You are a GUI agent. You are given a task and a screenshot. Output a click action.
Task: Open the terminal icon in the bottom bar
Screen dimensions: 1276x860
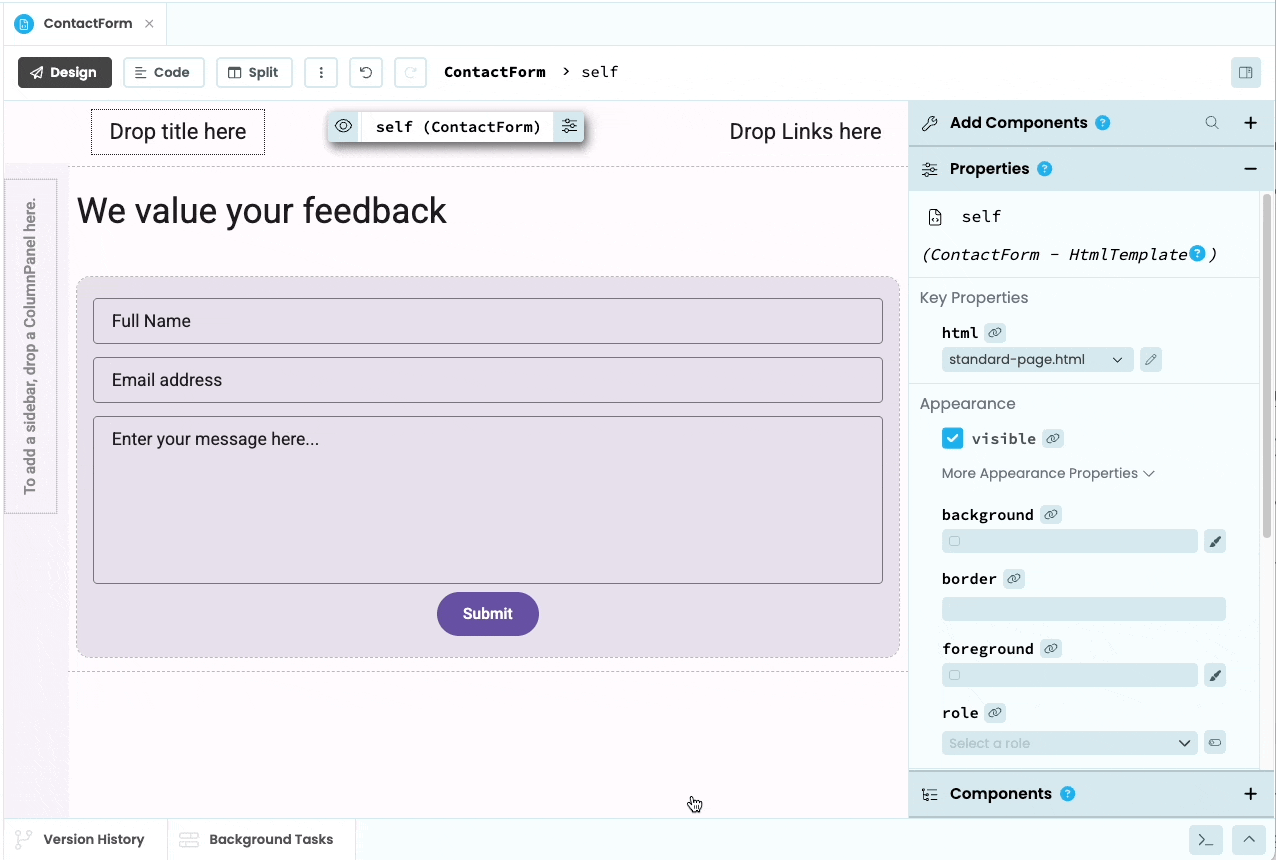(1205, 840)
